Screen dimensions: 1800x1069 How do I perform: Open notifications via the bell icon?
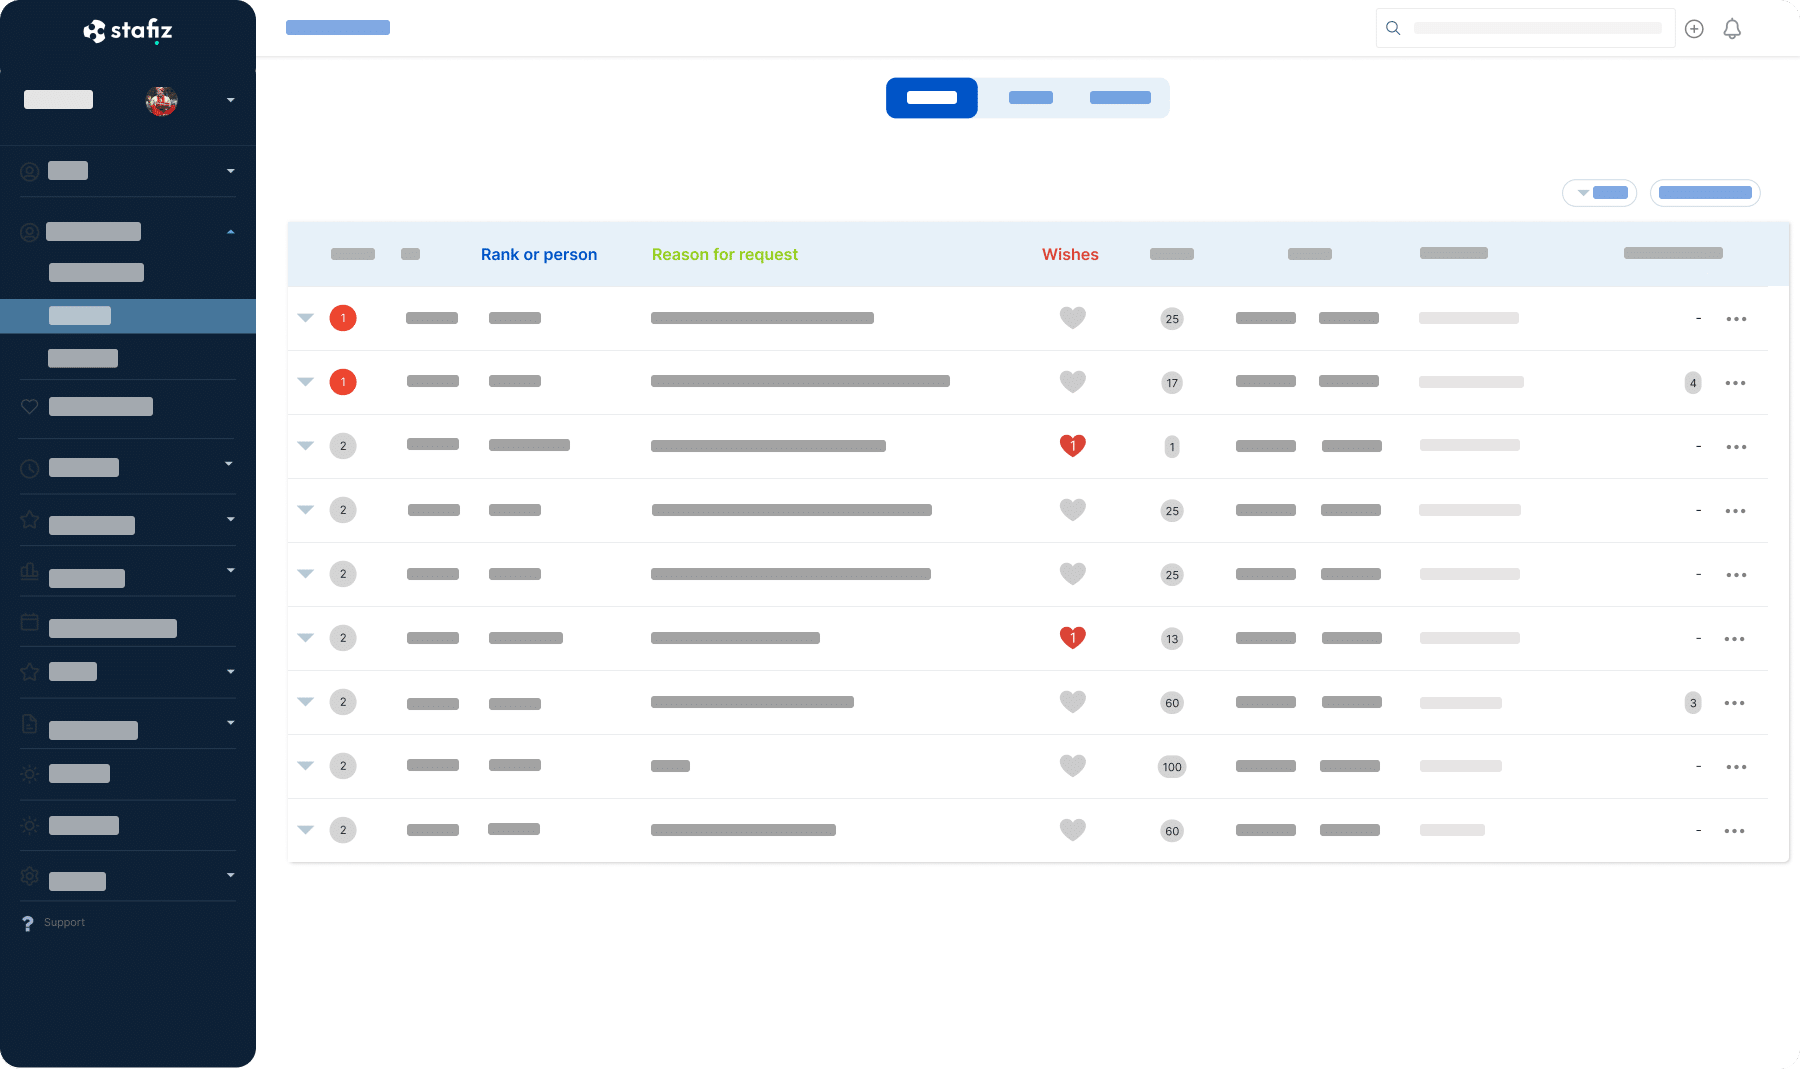pyautogui.click(x=1732, y=28)
